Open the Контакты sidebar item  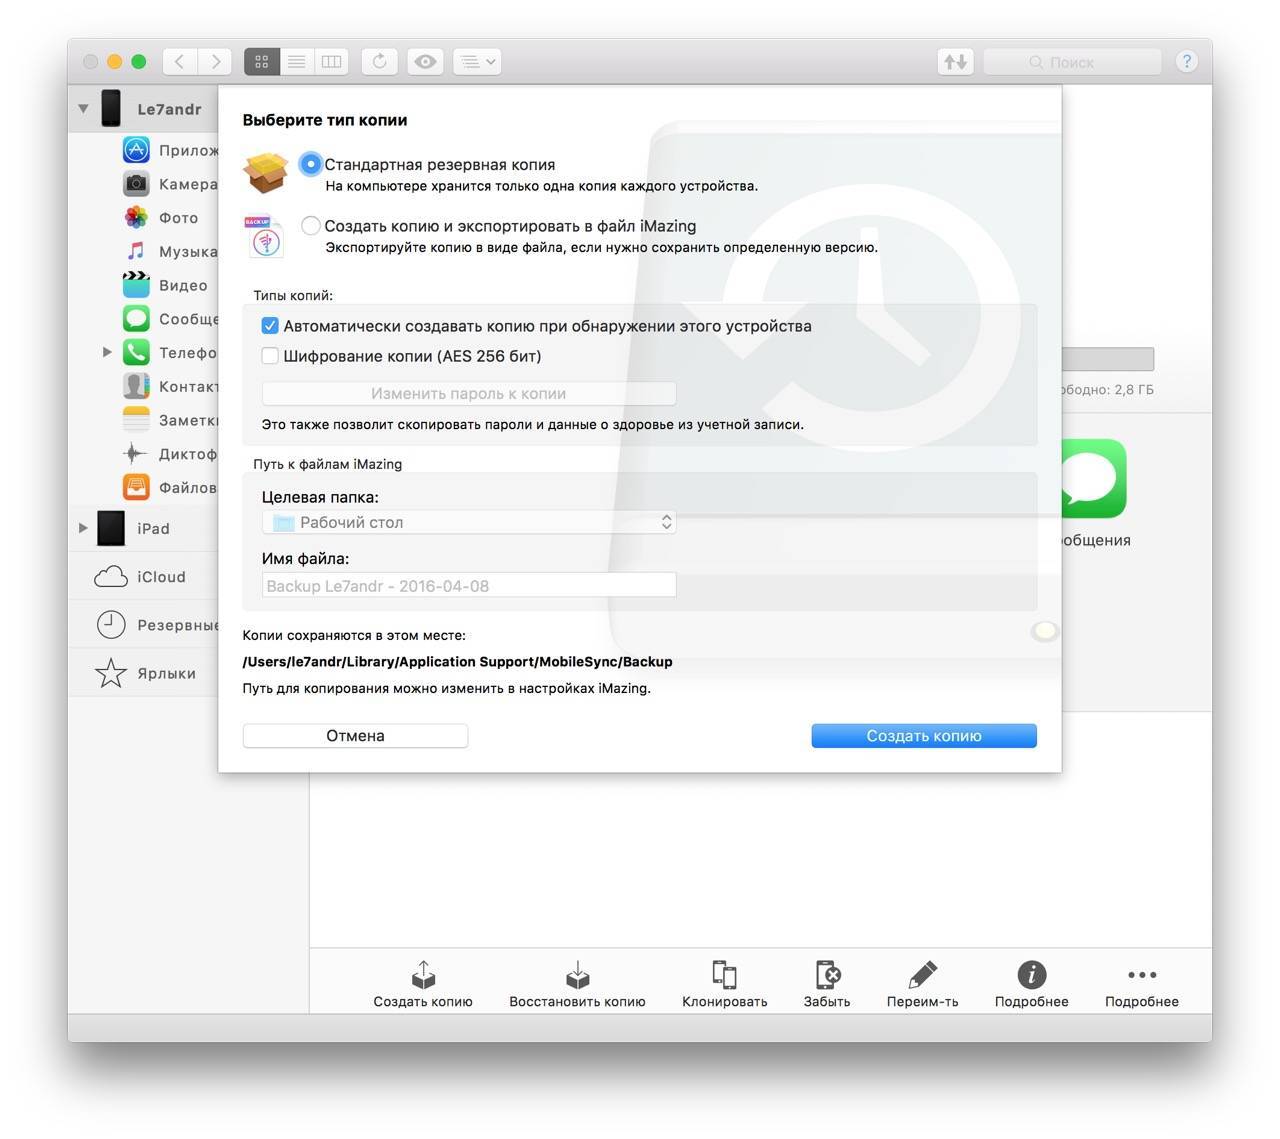click(x=169, y=386)
